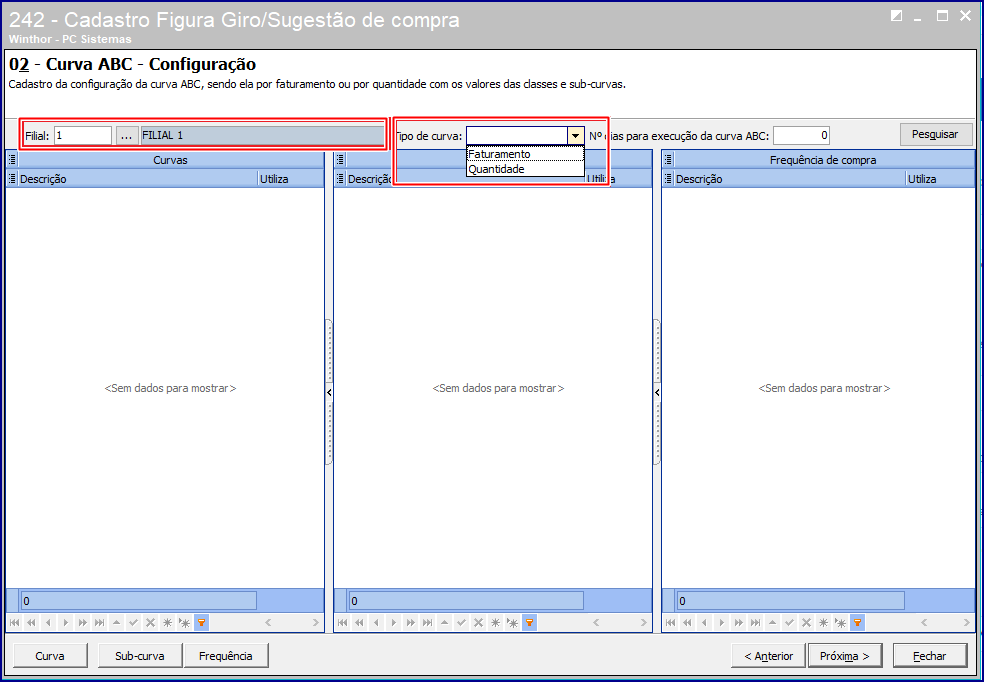Screen dimensions: 984x682
Task: Click the edit triangle icon in Curvas navigator
Action: (116, 622)
